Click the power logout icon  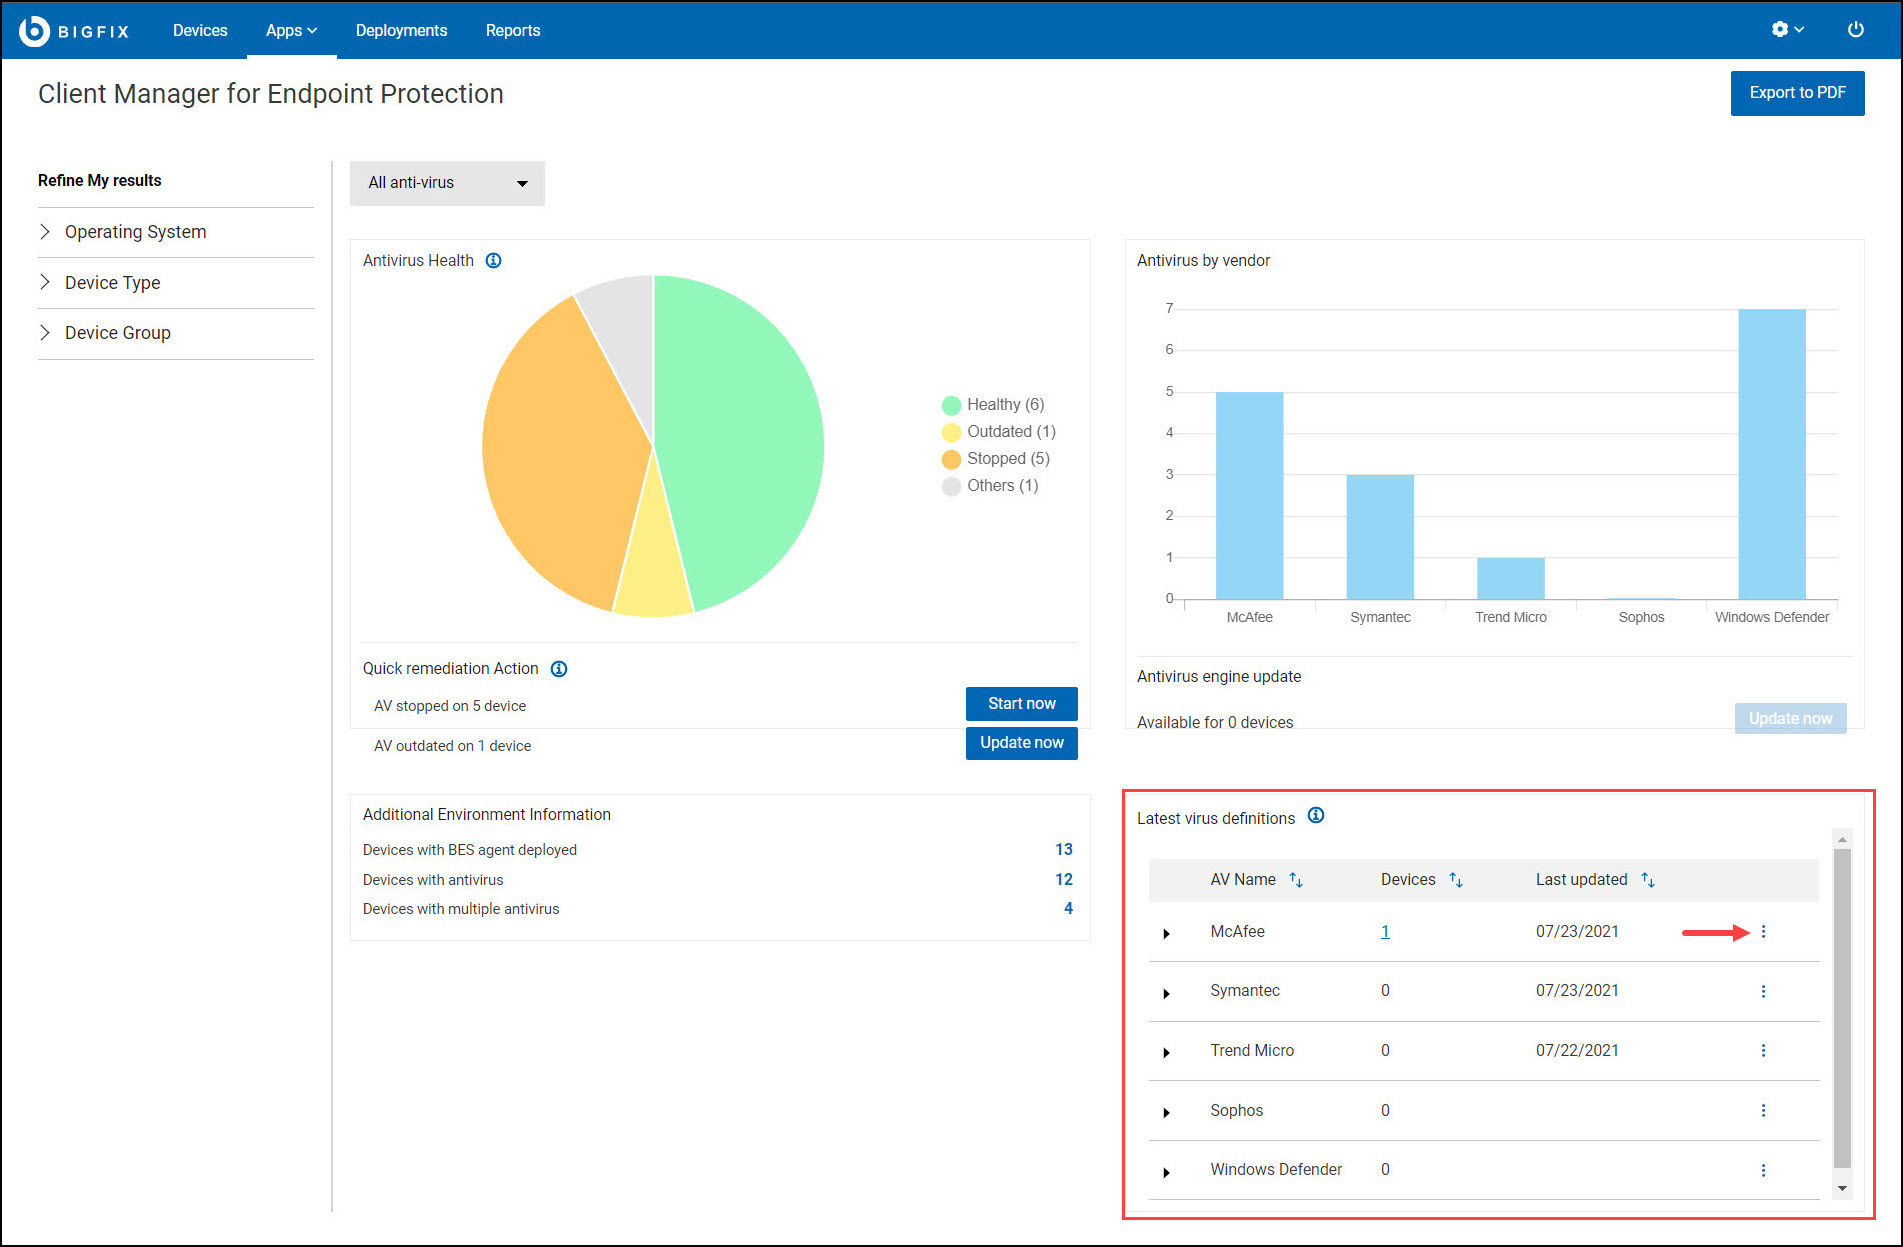pyautogui.click(x=1855, y=30)
